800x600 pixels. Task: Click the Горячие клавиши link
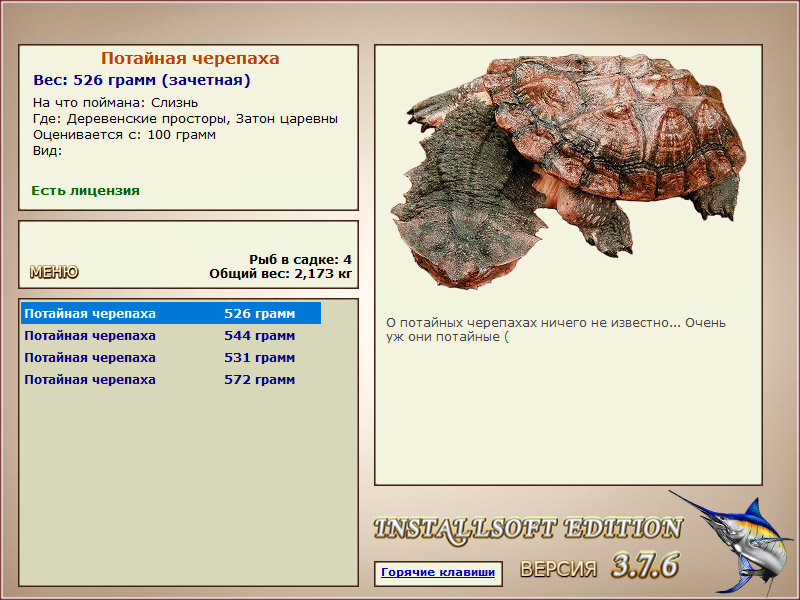pyautogui.click(x=438, y=572)
